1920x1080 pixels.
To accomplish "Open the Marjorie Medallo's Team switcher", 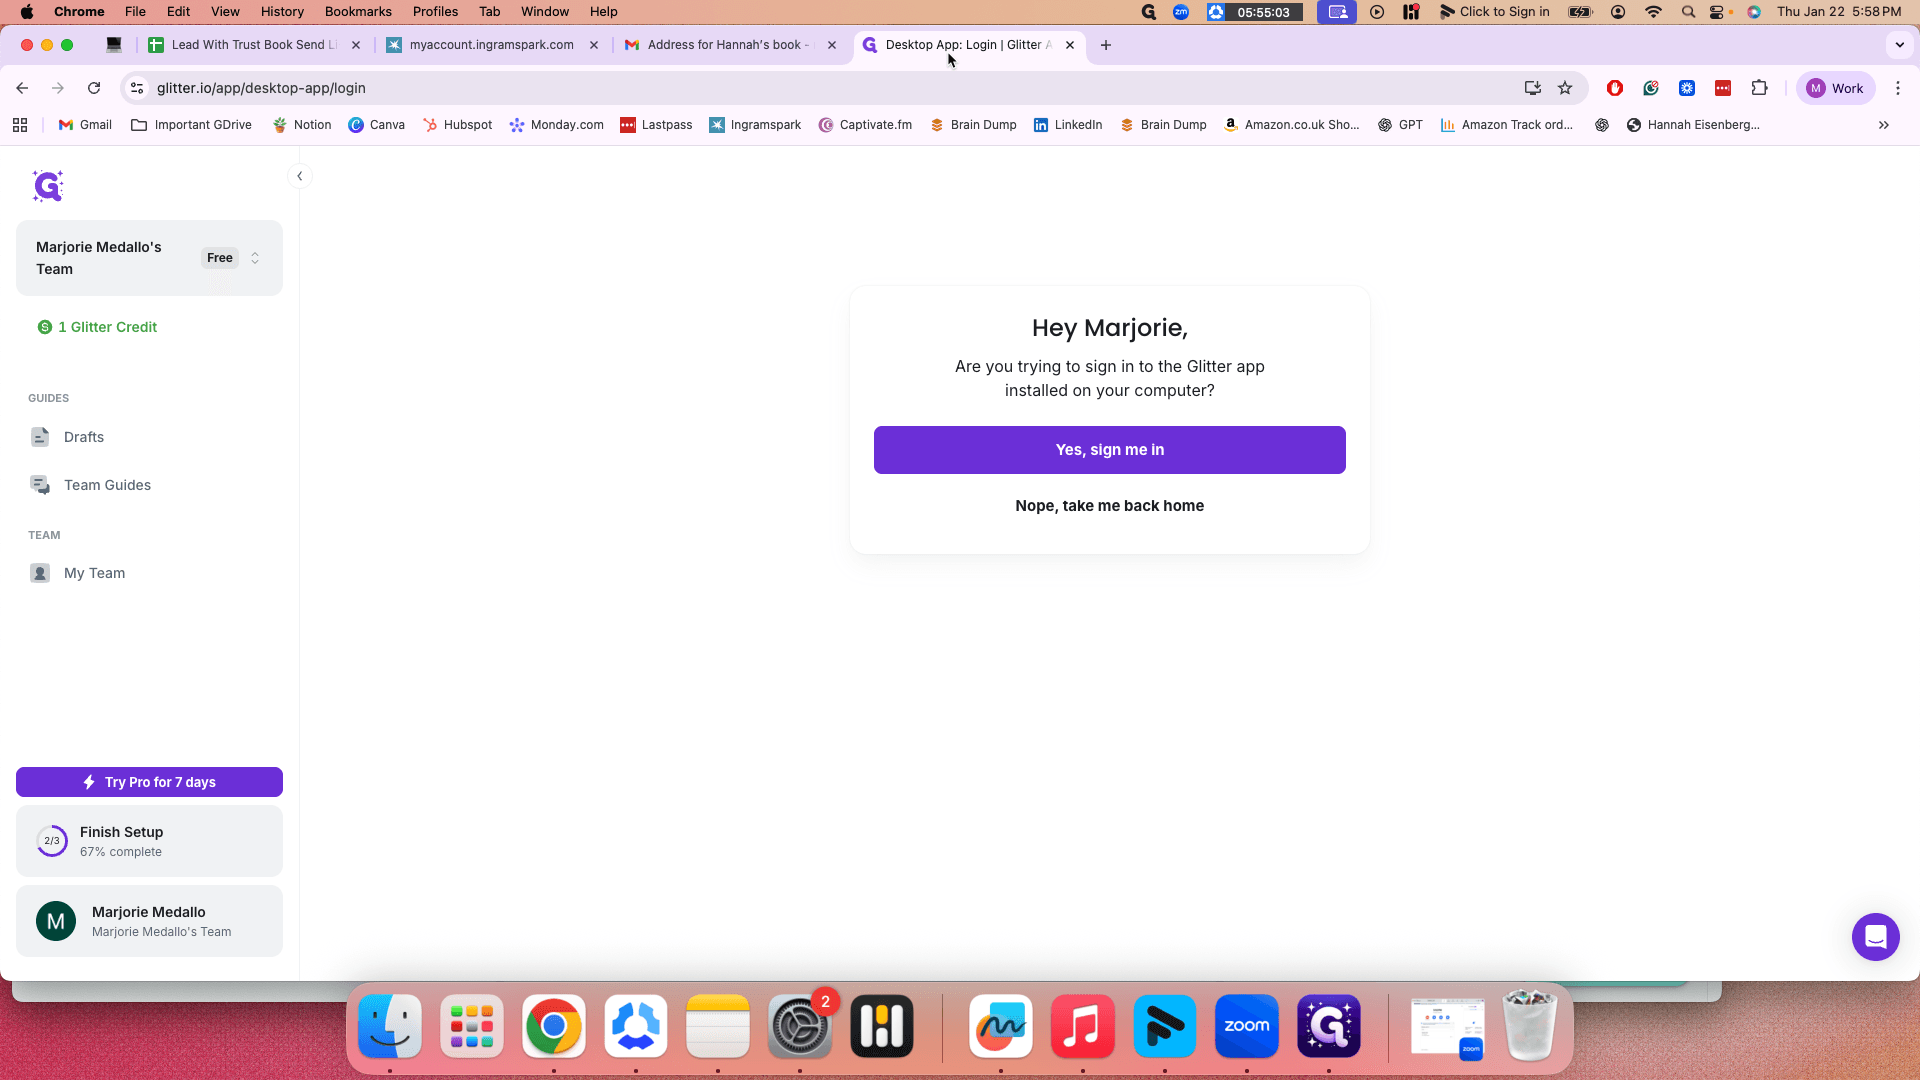I will (x=149, y=258).
